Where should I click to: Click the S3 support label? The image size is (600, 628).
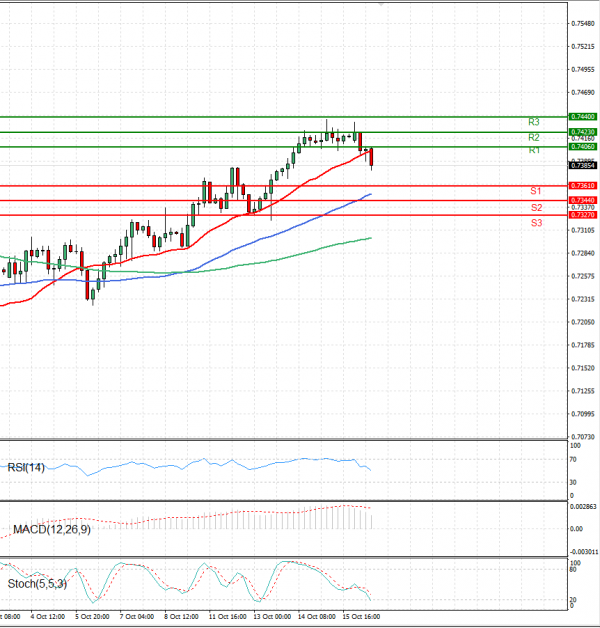pos(536,223)
